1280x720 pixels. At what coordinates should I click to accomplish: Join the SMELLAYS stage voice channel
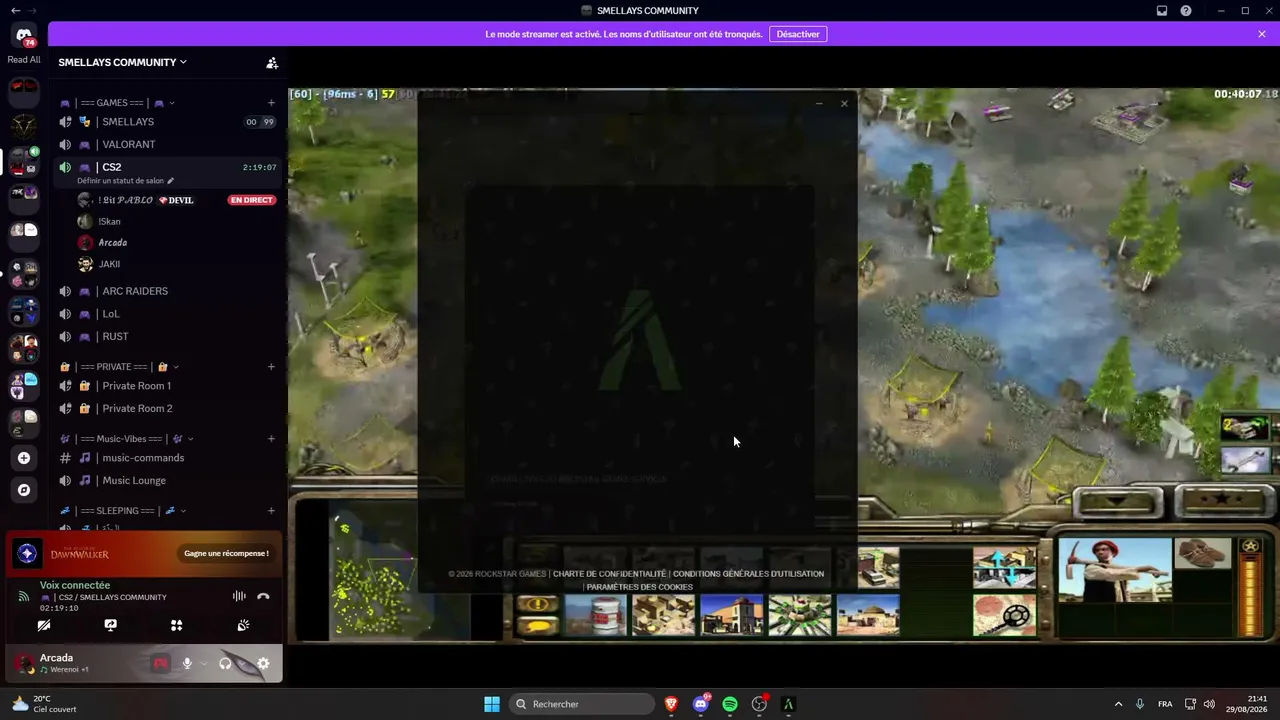click(x=168, y=122)
